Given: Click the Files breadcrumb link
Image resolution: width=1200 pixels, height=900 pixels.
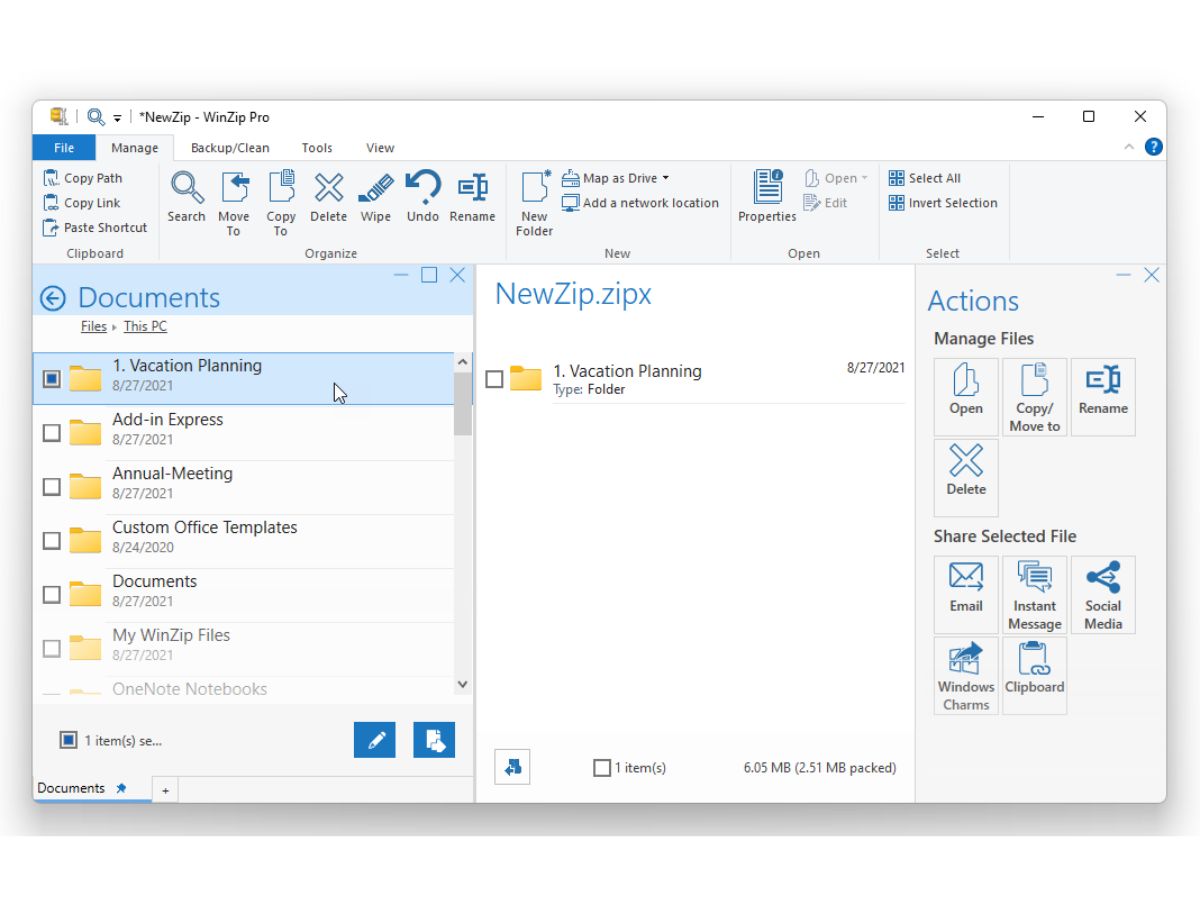Looking at the screenshot, I should [x=94, y=326].
